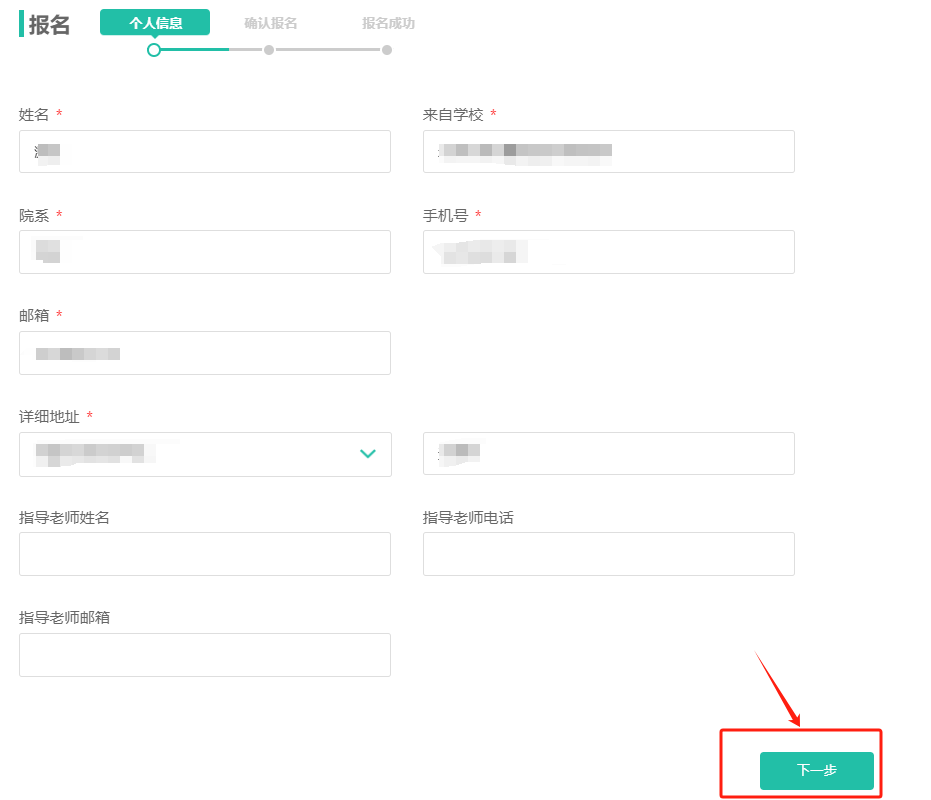Click the green progress line after step one
This screenshot has width=931, height=800.
195,49
